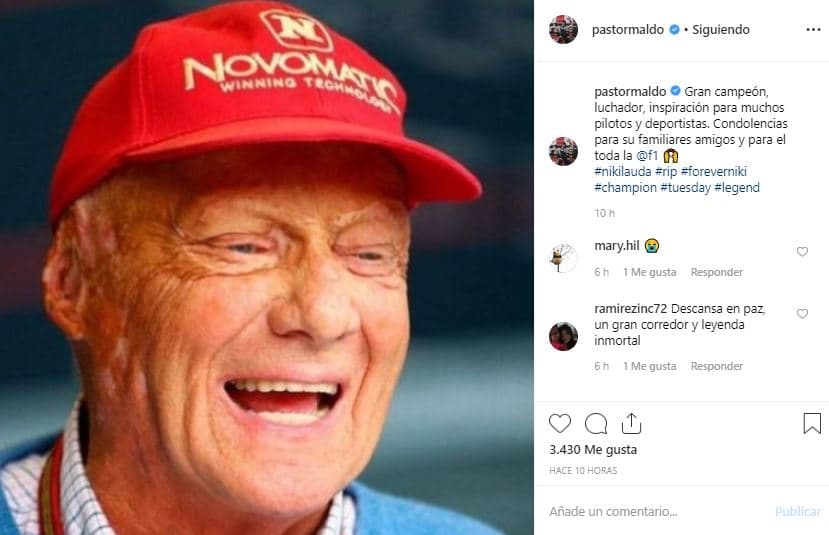Viewport: 829px width, 535px height.
Task: Open mary.hil's profile picture
Action: (563, 258)
